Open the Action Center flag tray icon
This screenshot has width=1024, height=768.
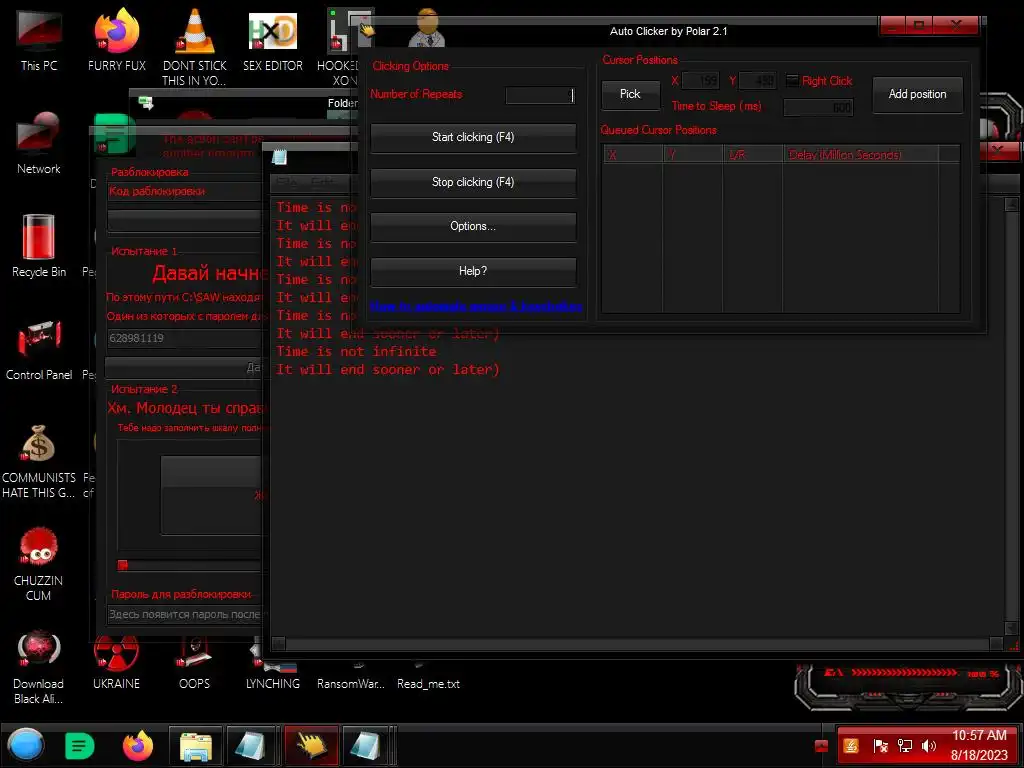point(880,746)
